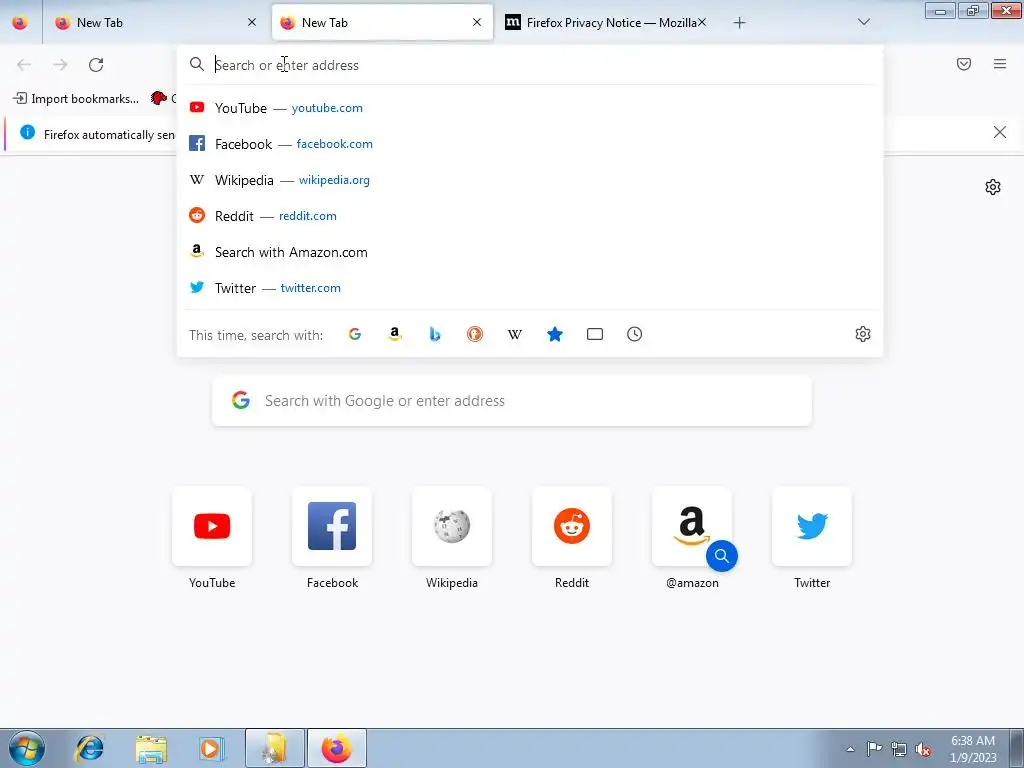This screenshot has width=1024, height=768.
Task: Search this time with Wikipedia icon
Action: (x=515, y=334)
